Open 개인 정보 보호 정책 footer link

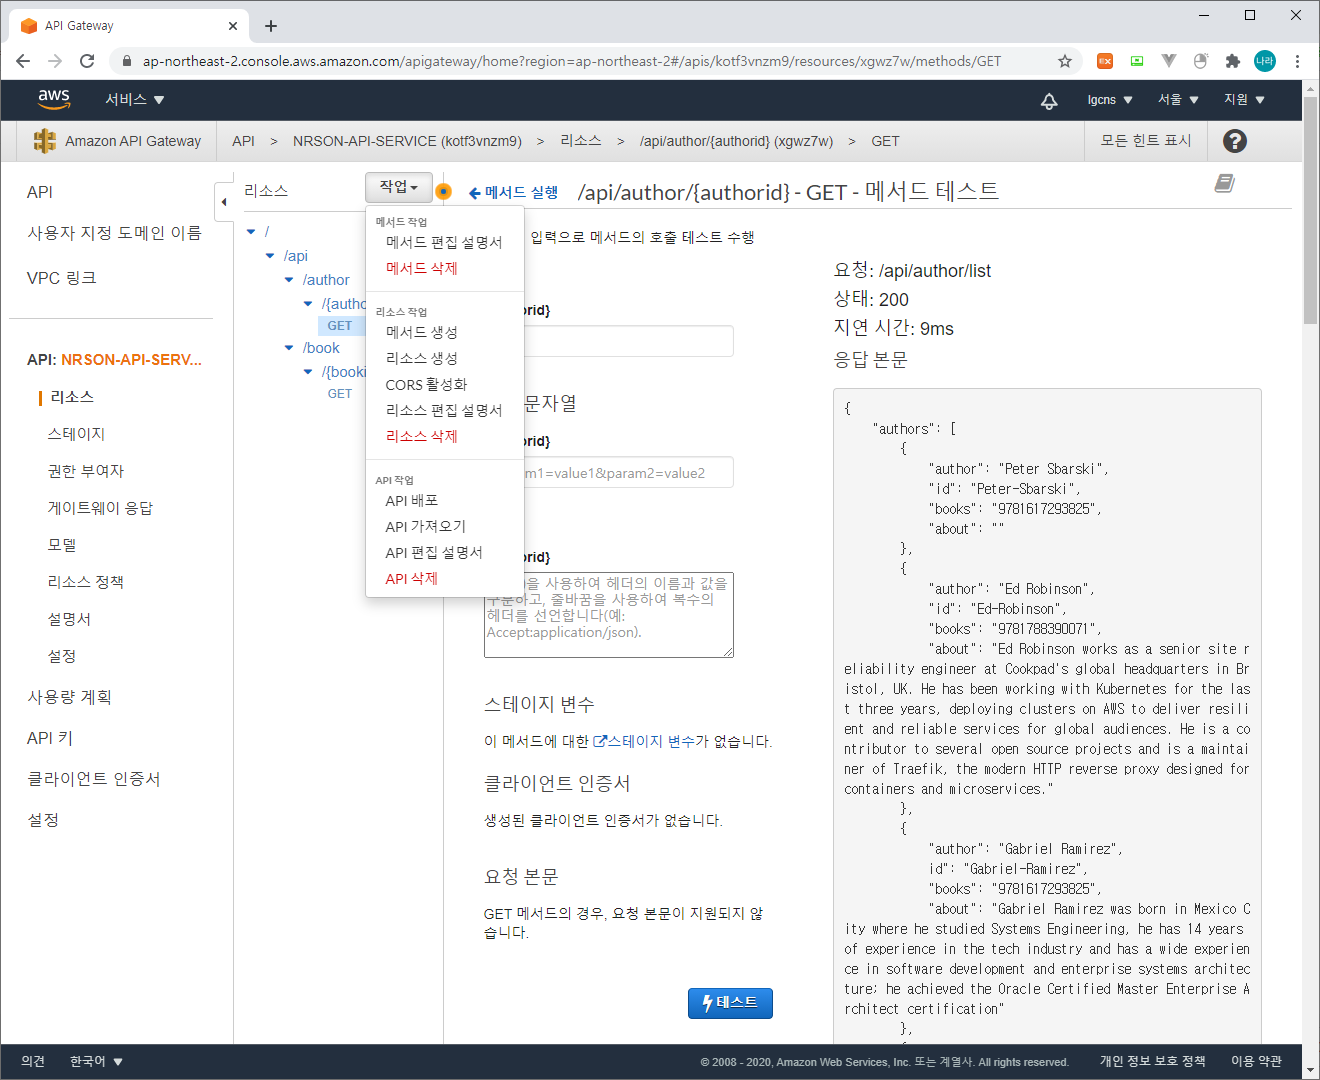pyautogui.click(x=1152, y=1061)
